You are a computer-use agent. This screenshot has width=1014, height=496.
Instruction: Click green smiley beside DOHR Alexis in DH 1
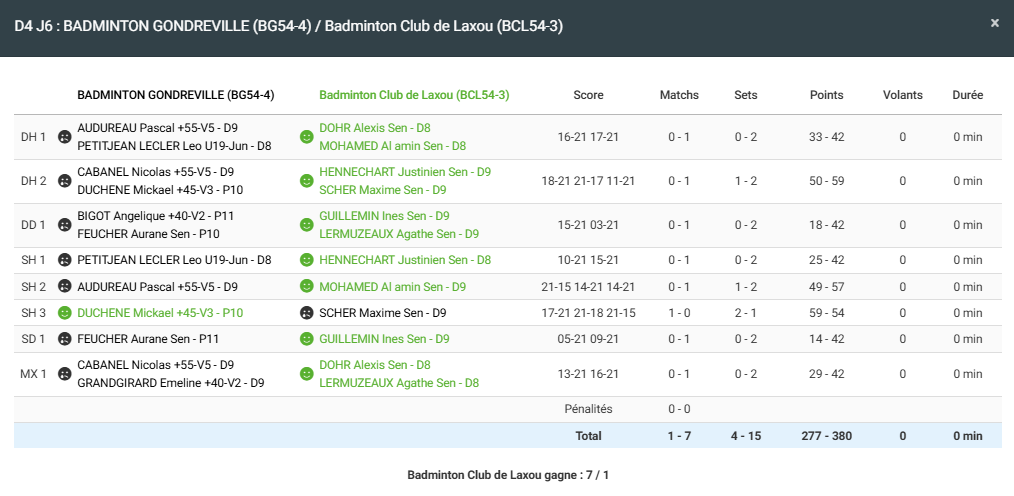307,137
